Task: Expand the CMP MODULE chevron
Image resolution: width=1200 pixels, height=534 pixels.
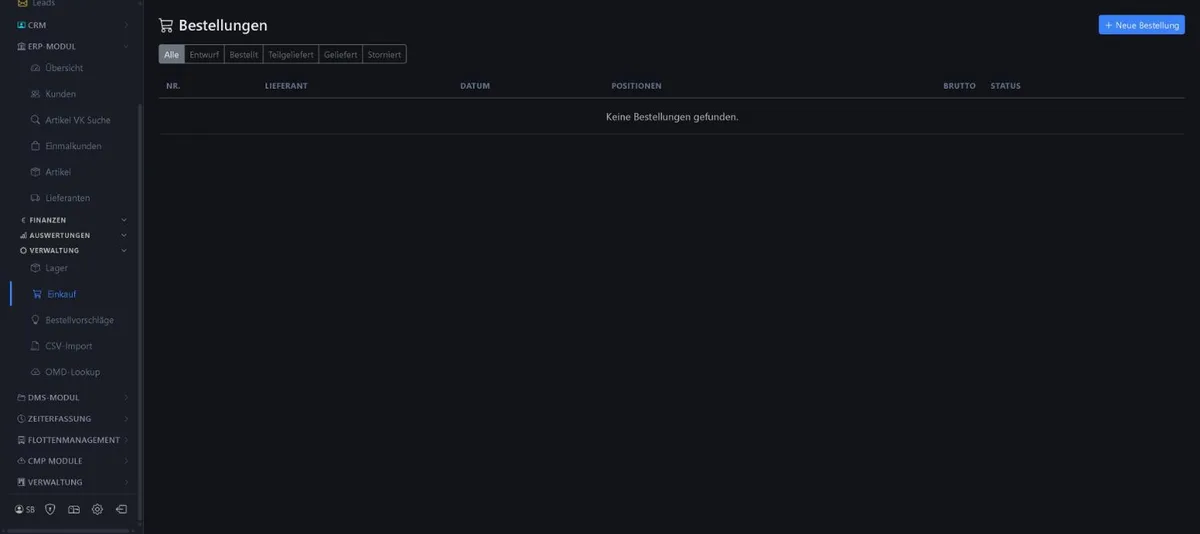Action: (x=126, y=461)
